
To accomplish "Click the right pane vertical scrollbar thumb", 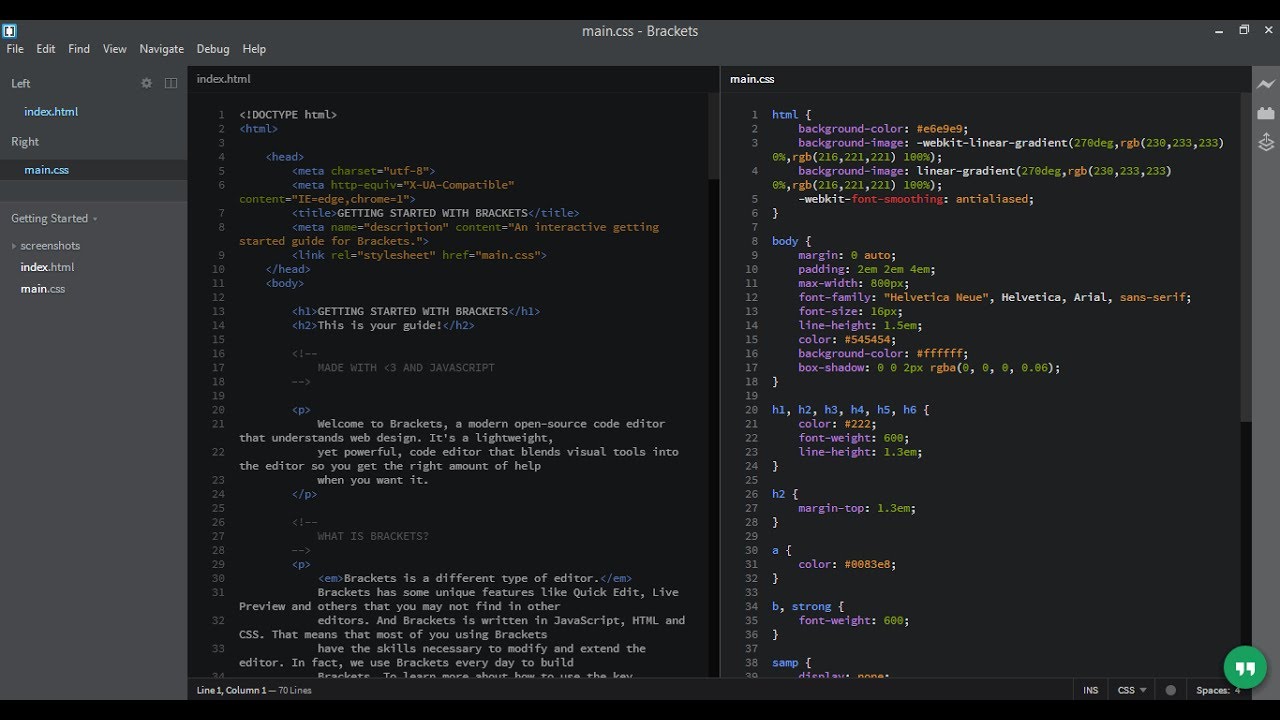I will click(1246, 257).
